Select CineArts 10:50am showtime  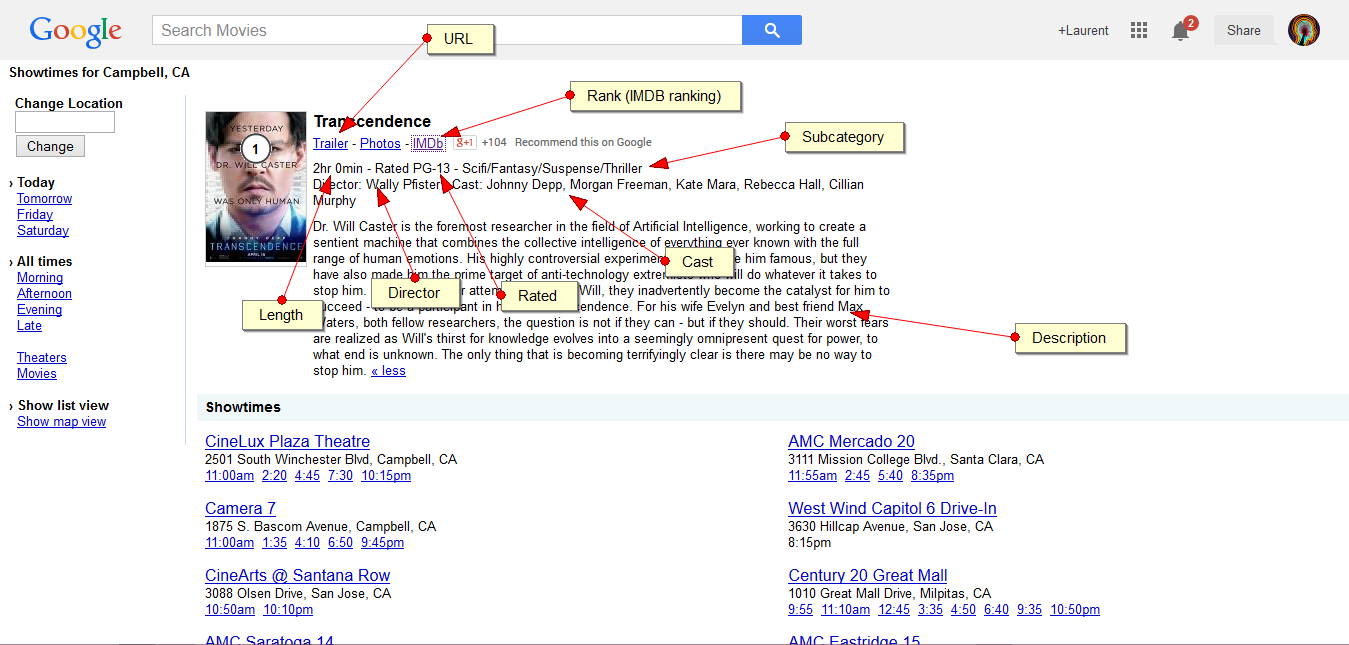230,610
